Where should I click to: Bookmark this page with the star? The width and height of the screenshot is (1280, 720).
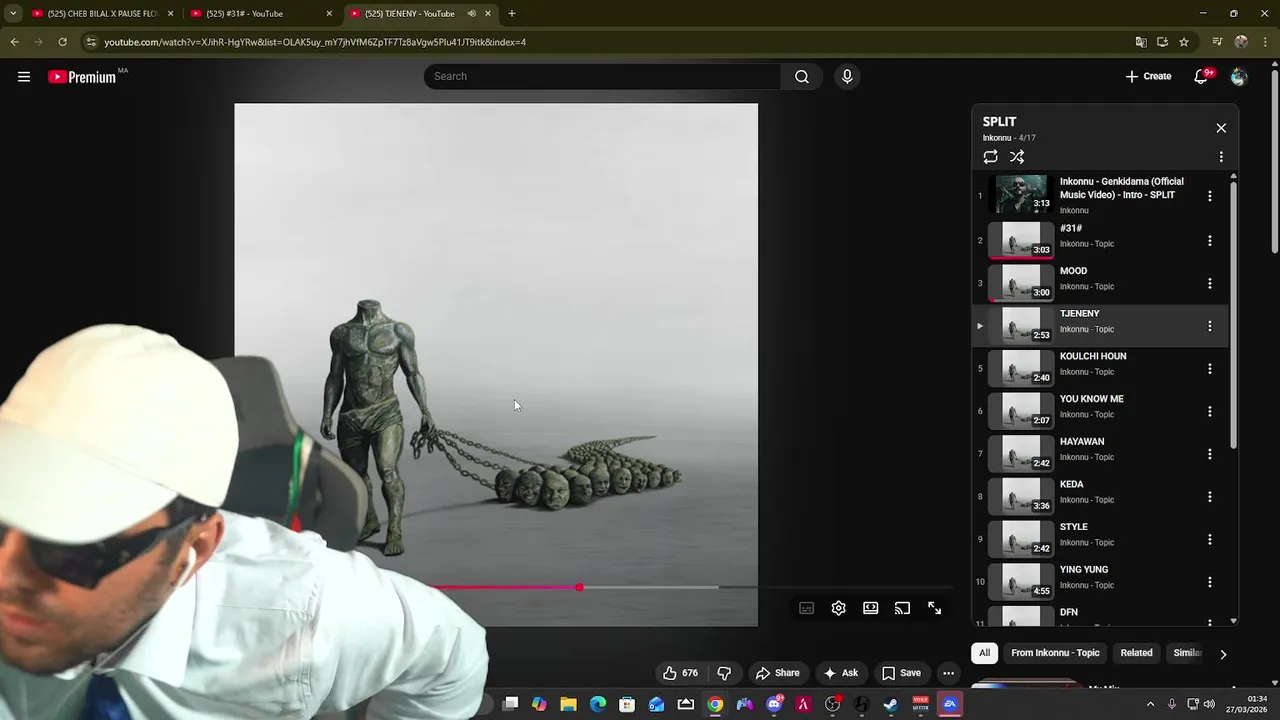[x=1184, y=42]
